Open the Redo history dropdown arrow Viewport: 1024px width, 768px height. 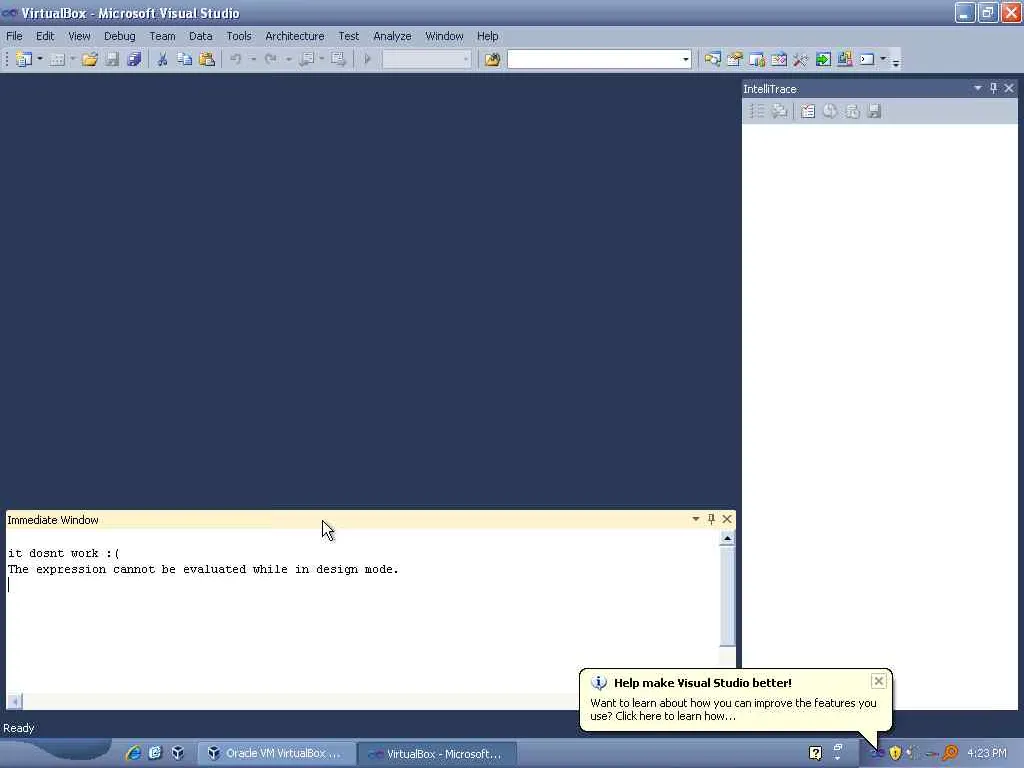pyautogui.click(x=288, y=59)
